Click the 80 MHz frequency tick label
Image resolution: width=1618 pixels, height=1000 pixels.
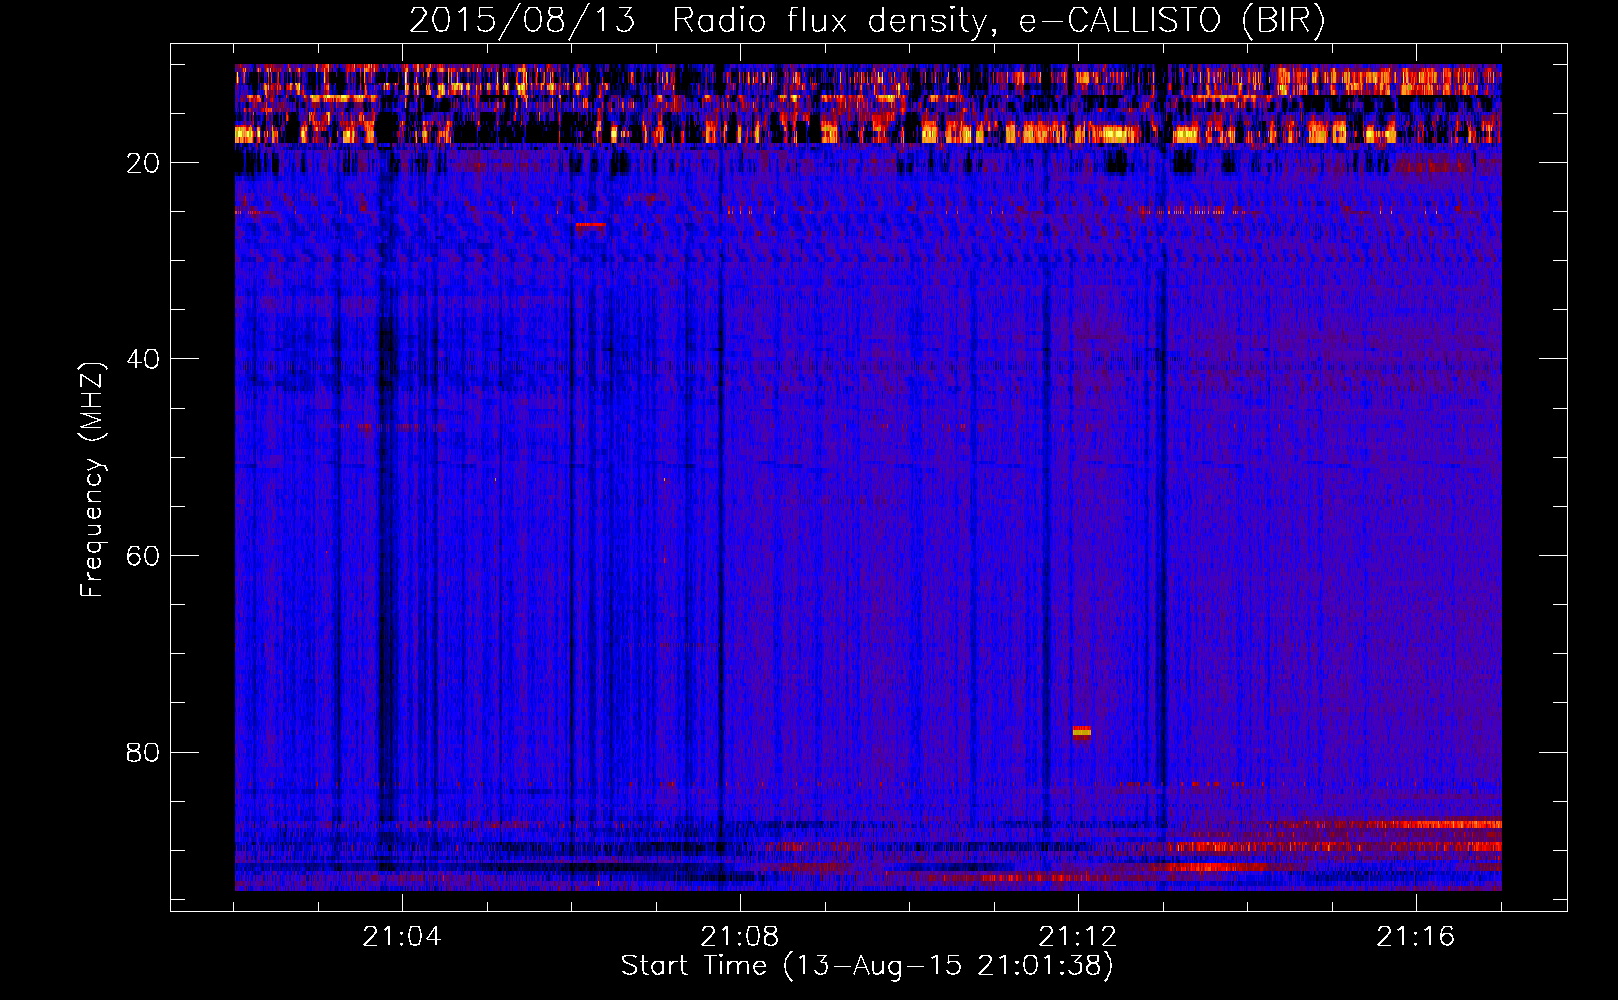tap(143, 752)
